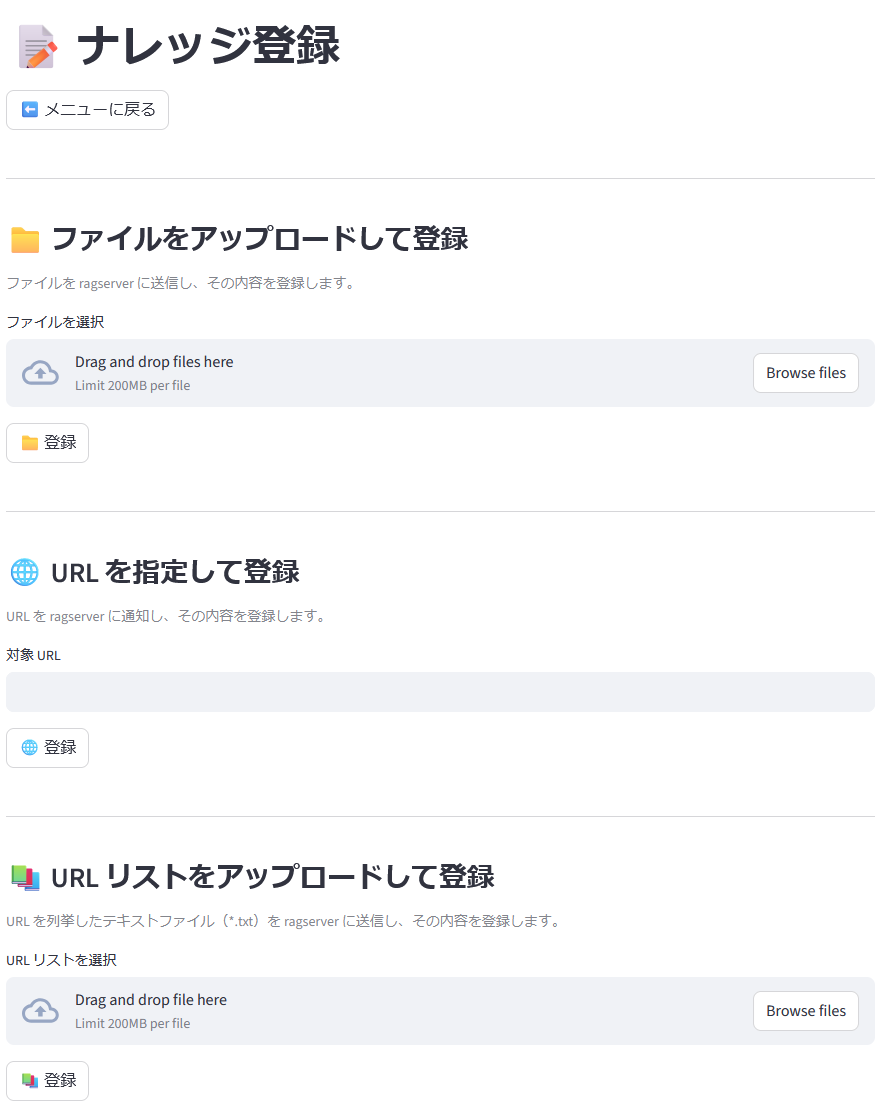Click the small globe icon inside the 登録 button
The image size is (885, 1110).
point(30,748)
